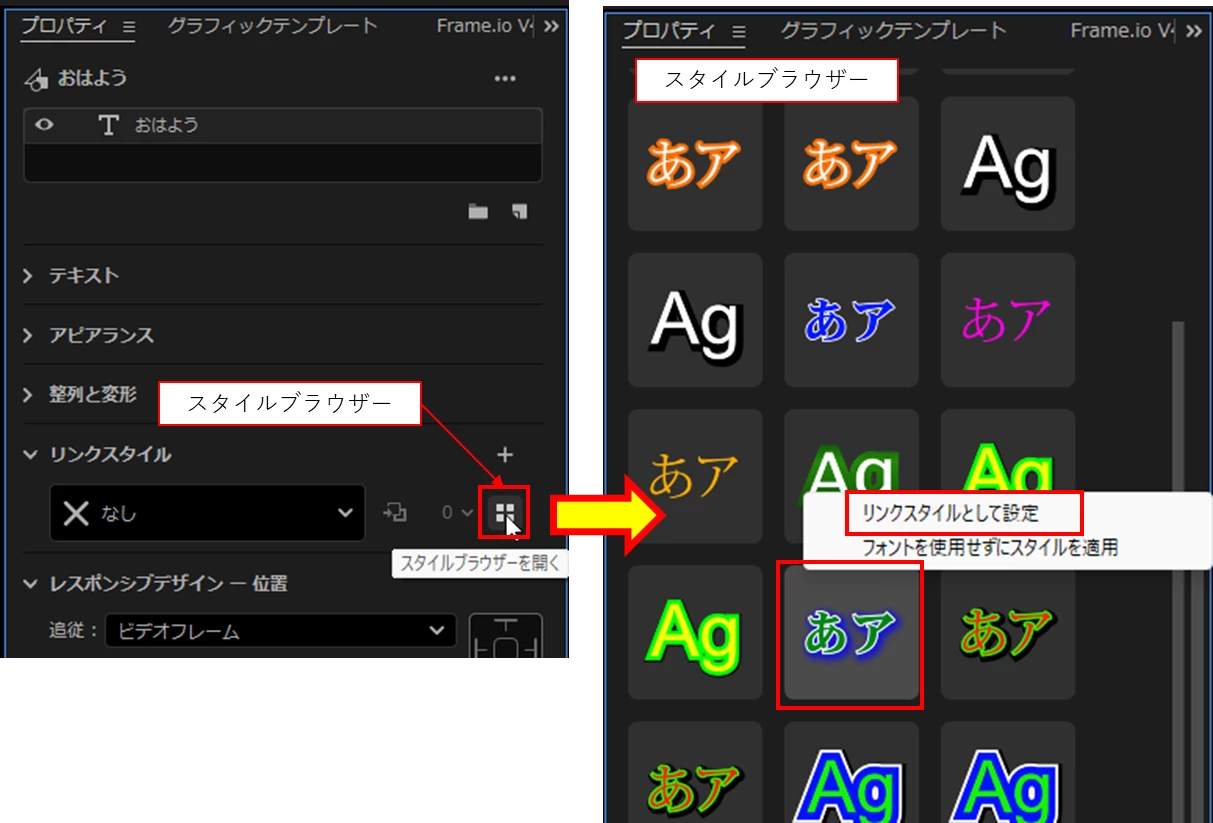Image resolution: width=1213 pixels, height=823 pixels.
Task: Click the pin-to-edges widget beside ビデオフレーム
Action: [x=506, y=637]
